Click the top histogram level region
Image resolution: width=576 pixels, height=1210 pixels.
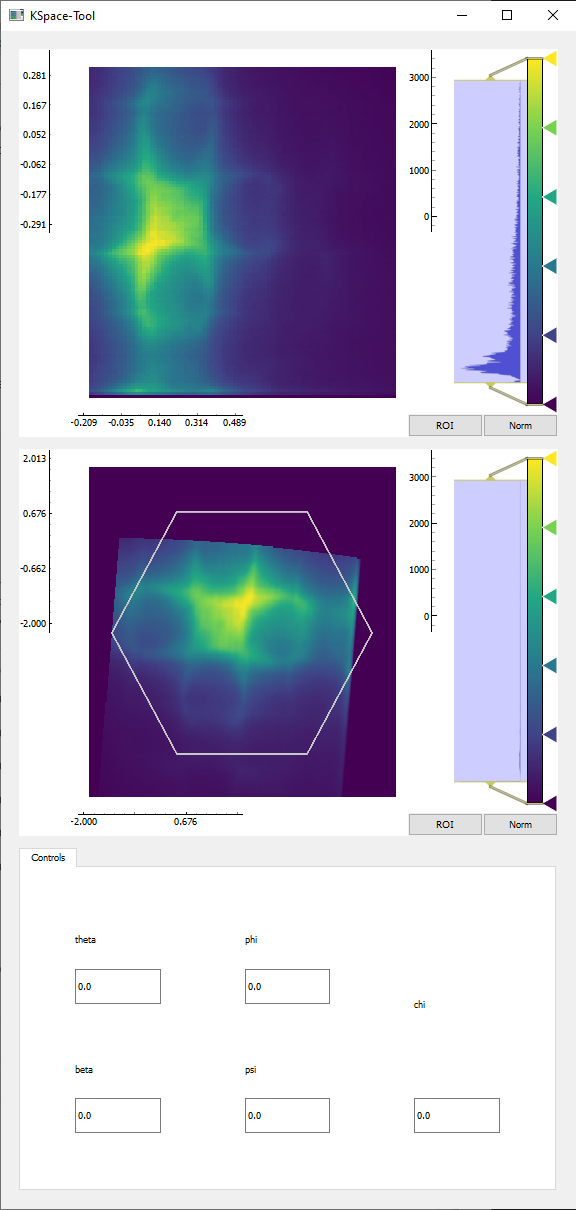pyautogui.click(x=488, y=231)
